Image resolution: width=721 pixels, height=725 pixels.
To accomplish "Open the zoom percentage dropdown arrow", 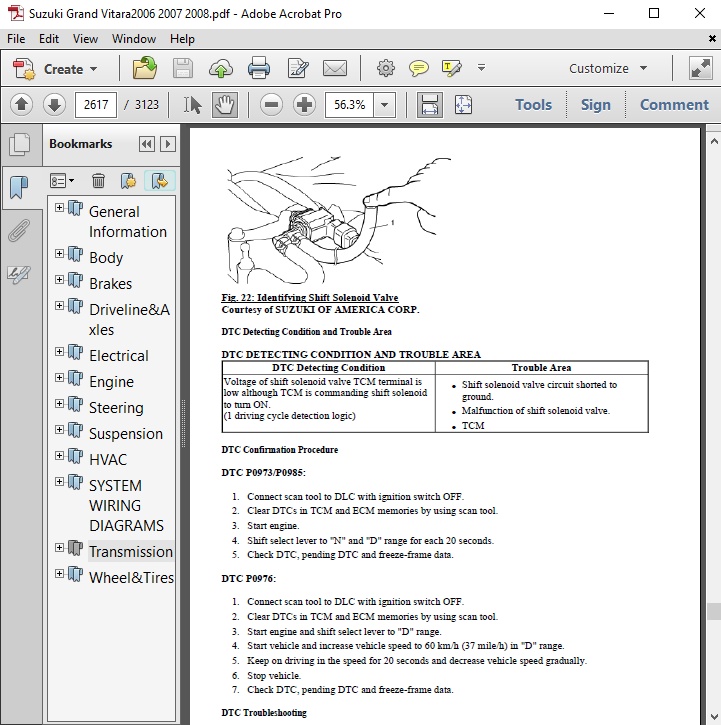I will [384, 105].
